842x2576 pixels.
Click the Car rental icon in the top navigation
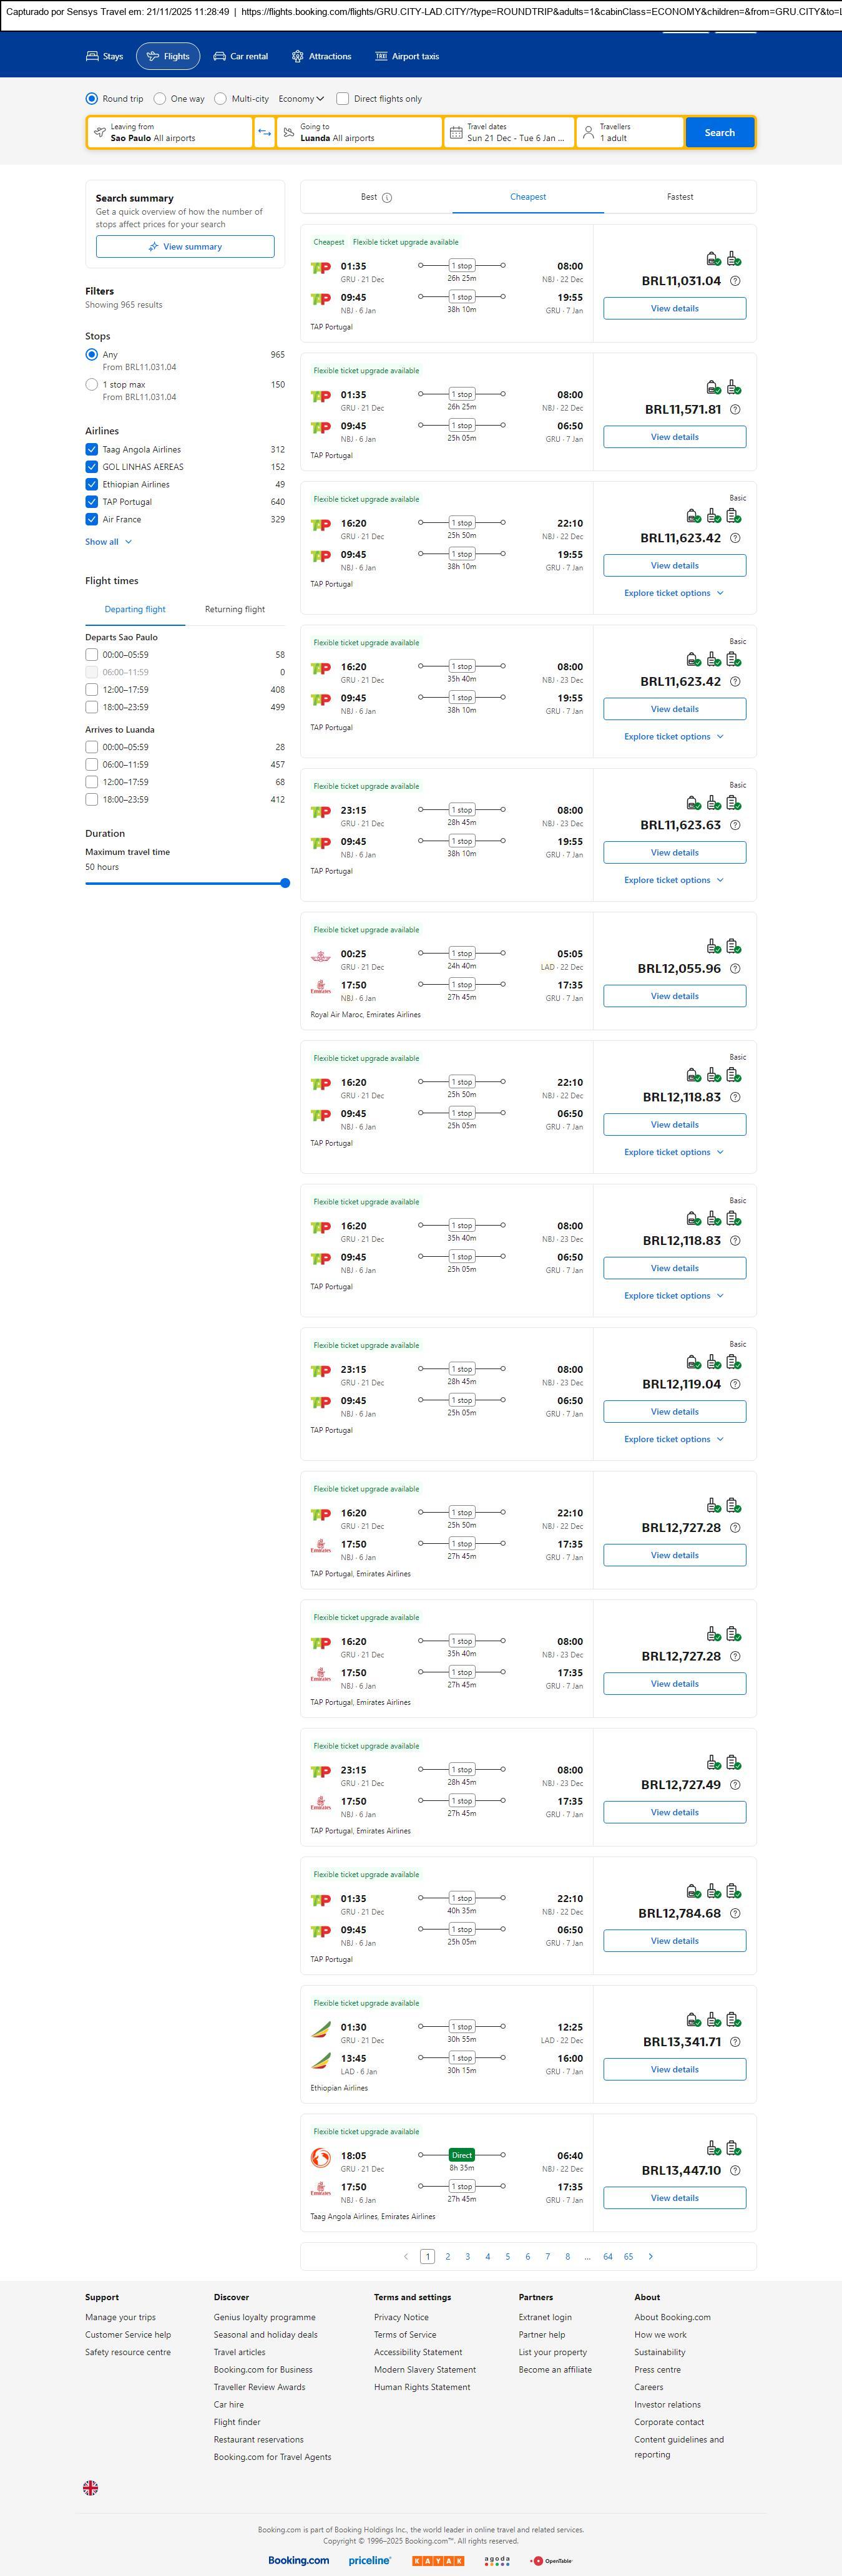click(x=219, y=57)
